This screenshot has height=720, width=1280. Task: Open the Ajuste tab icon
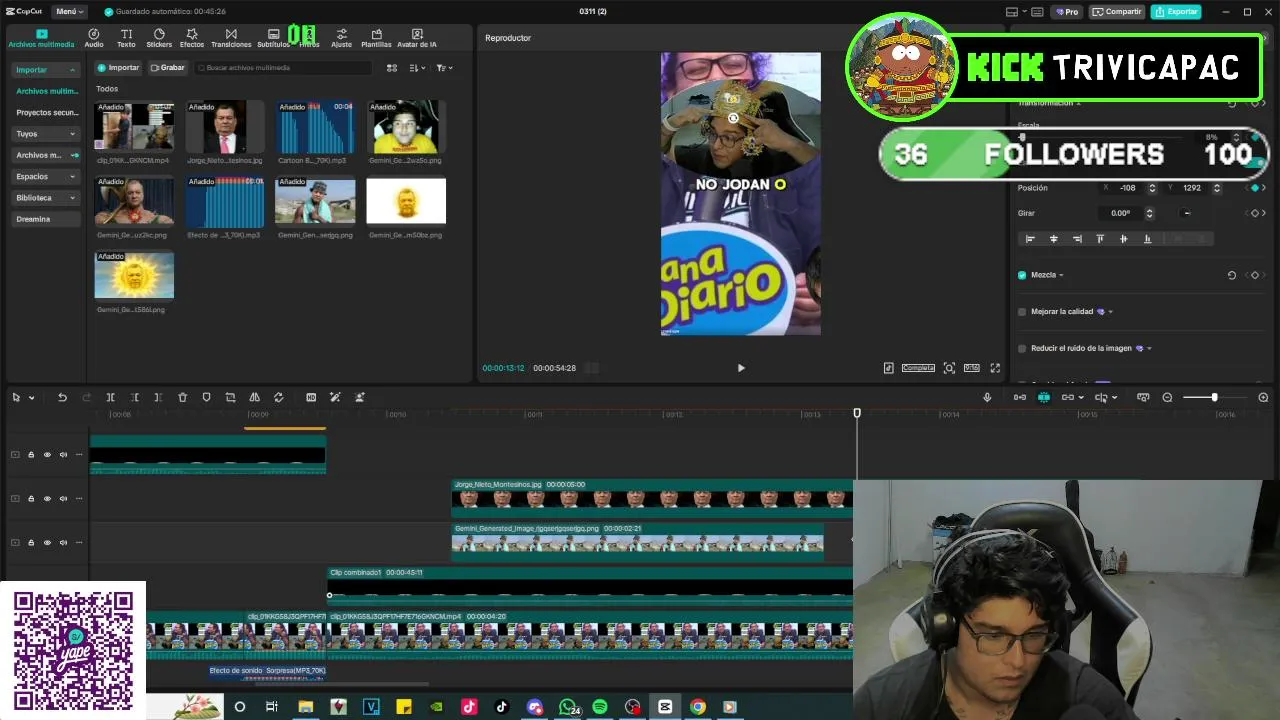(342, 34)
